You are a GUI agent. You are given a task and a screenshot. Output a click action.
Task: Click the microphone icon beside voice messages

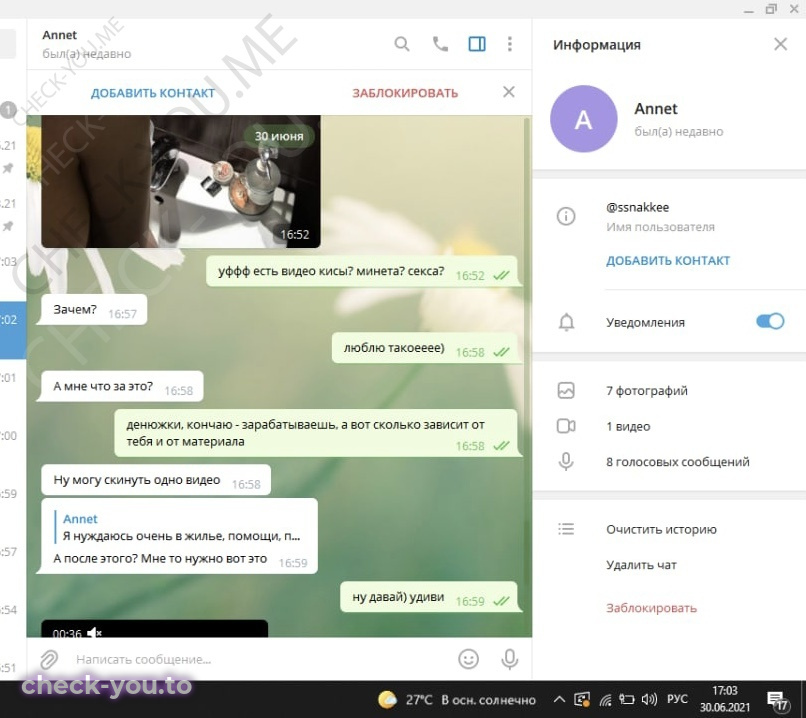click(566, 462)
